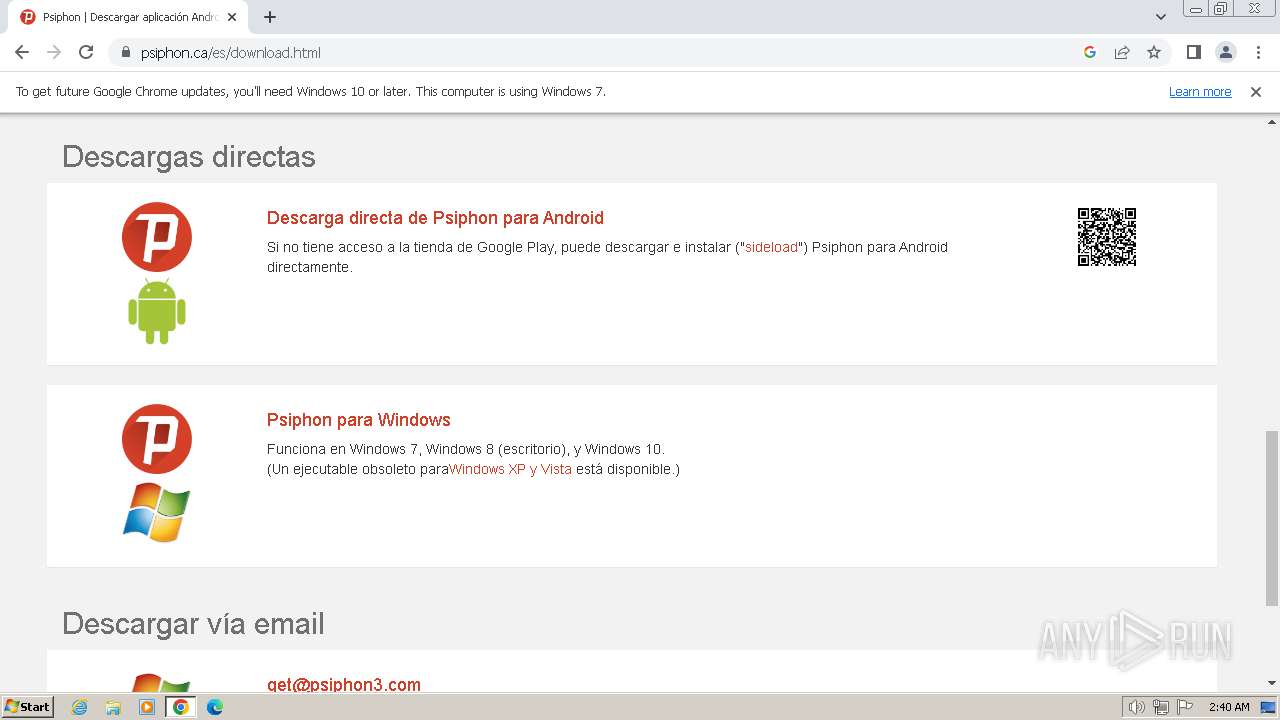The height and width of the screenshot is (720, 1280).
Task: Click the Google icon in address bar
Action: click(x=1090, y=52)
